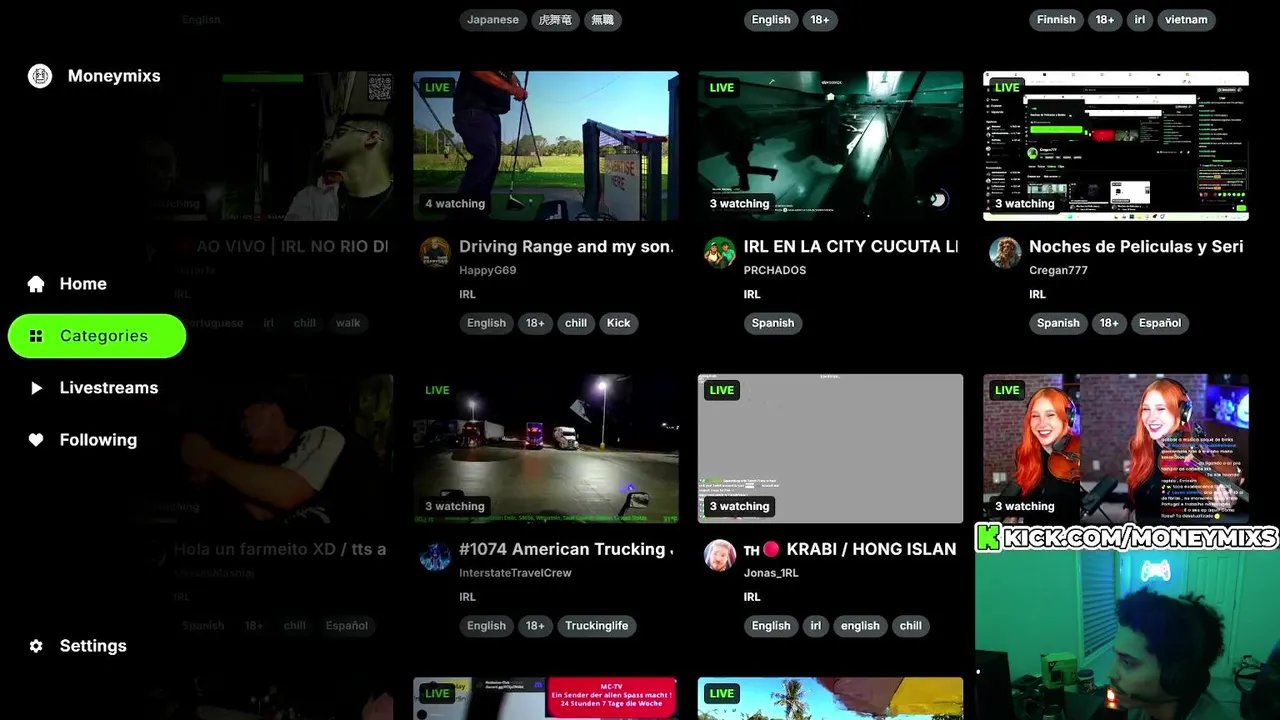Click the Categories grid icon

tap(36, 336)
